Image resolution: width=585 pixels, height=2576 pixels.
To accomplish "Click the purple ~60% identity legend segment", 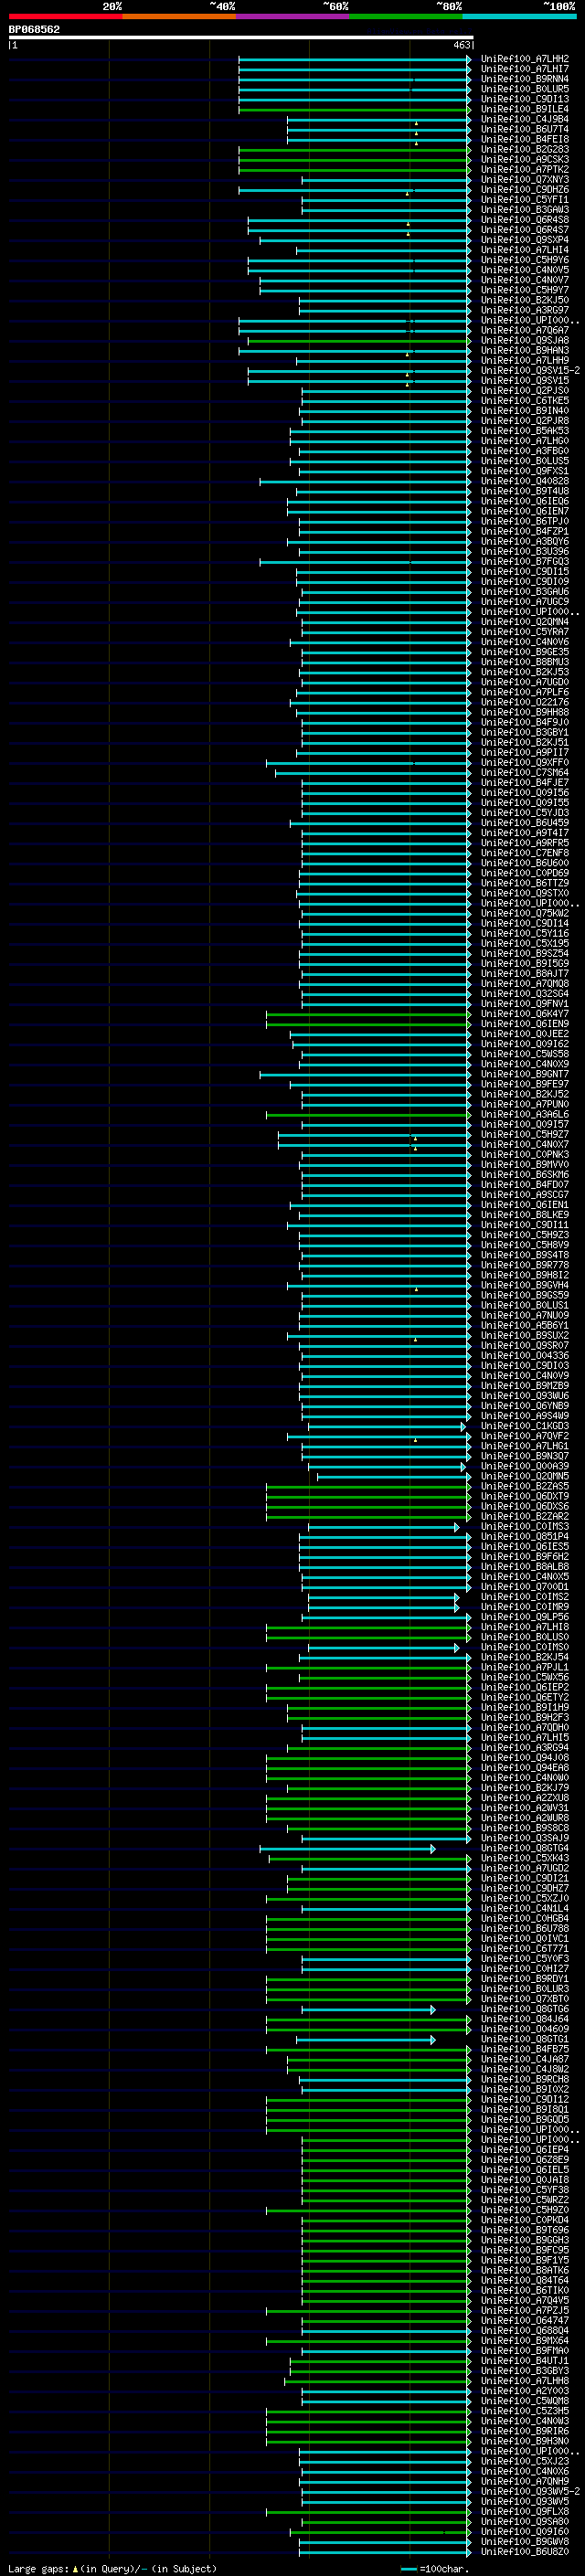I will tap(293, 16).
